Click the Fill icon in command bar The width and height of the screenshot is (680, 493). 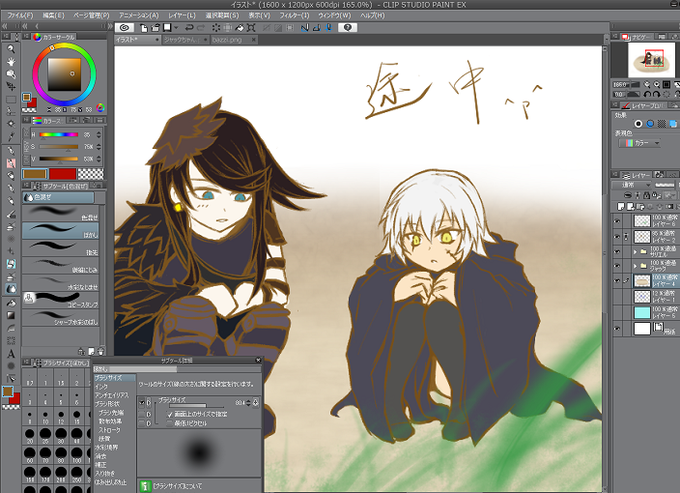239,28
